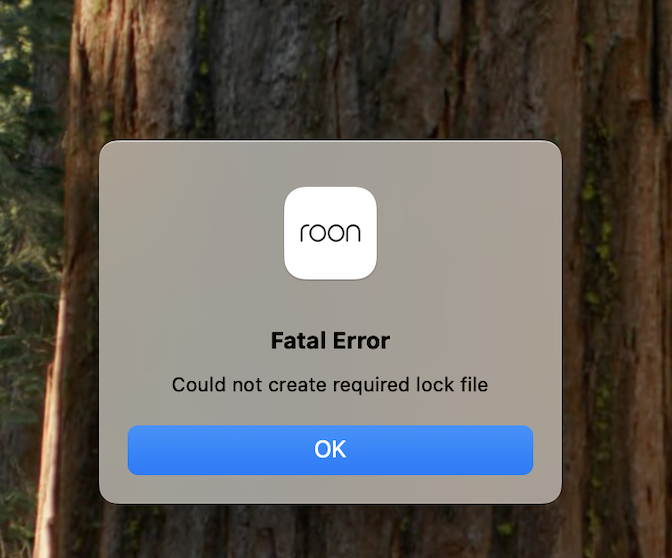The width and height of the screenshot is (672, 558).
Task: Select the 'Fatal Error' heading text
Action: click(330, 341)
